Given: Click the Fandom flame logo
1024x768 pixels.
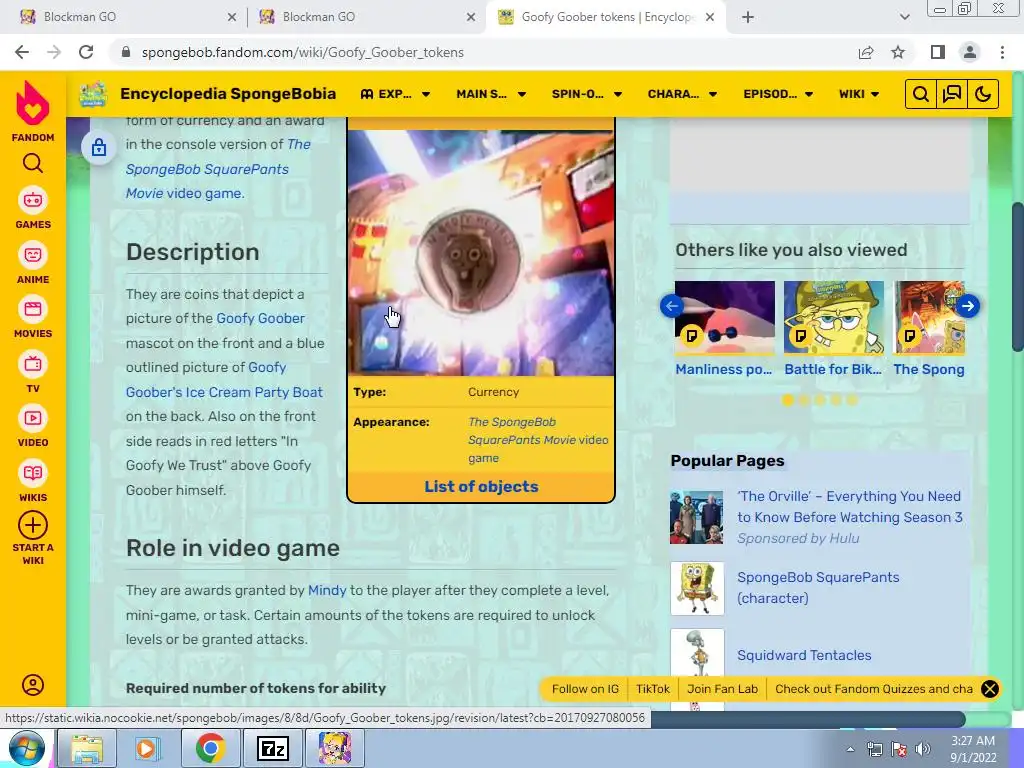Looking at the screenshot, I should click(x=33, y=103).
